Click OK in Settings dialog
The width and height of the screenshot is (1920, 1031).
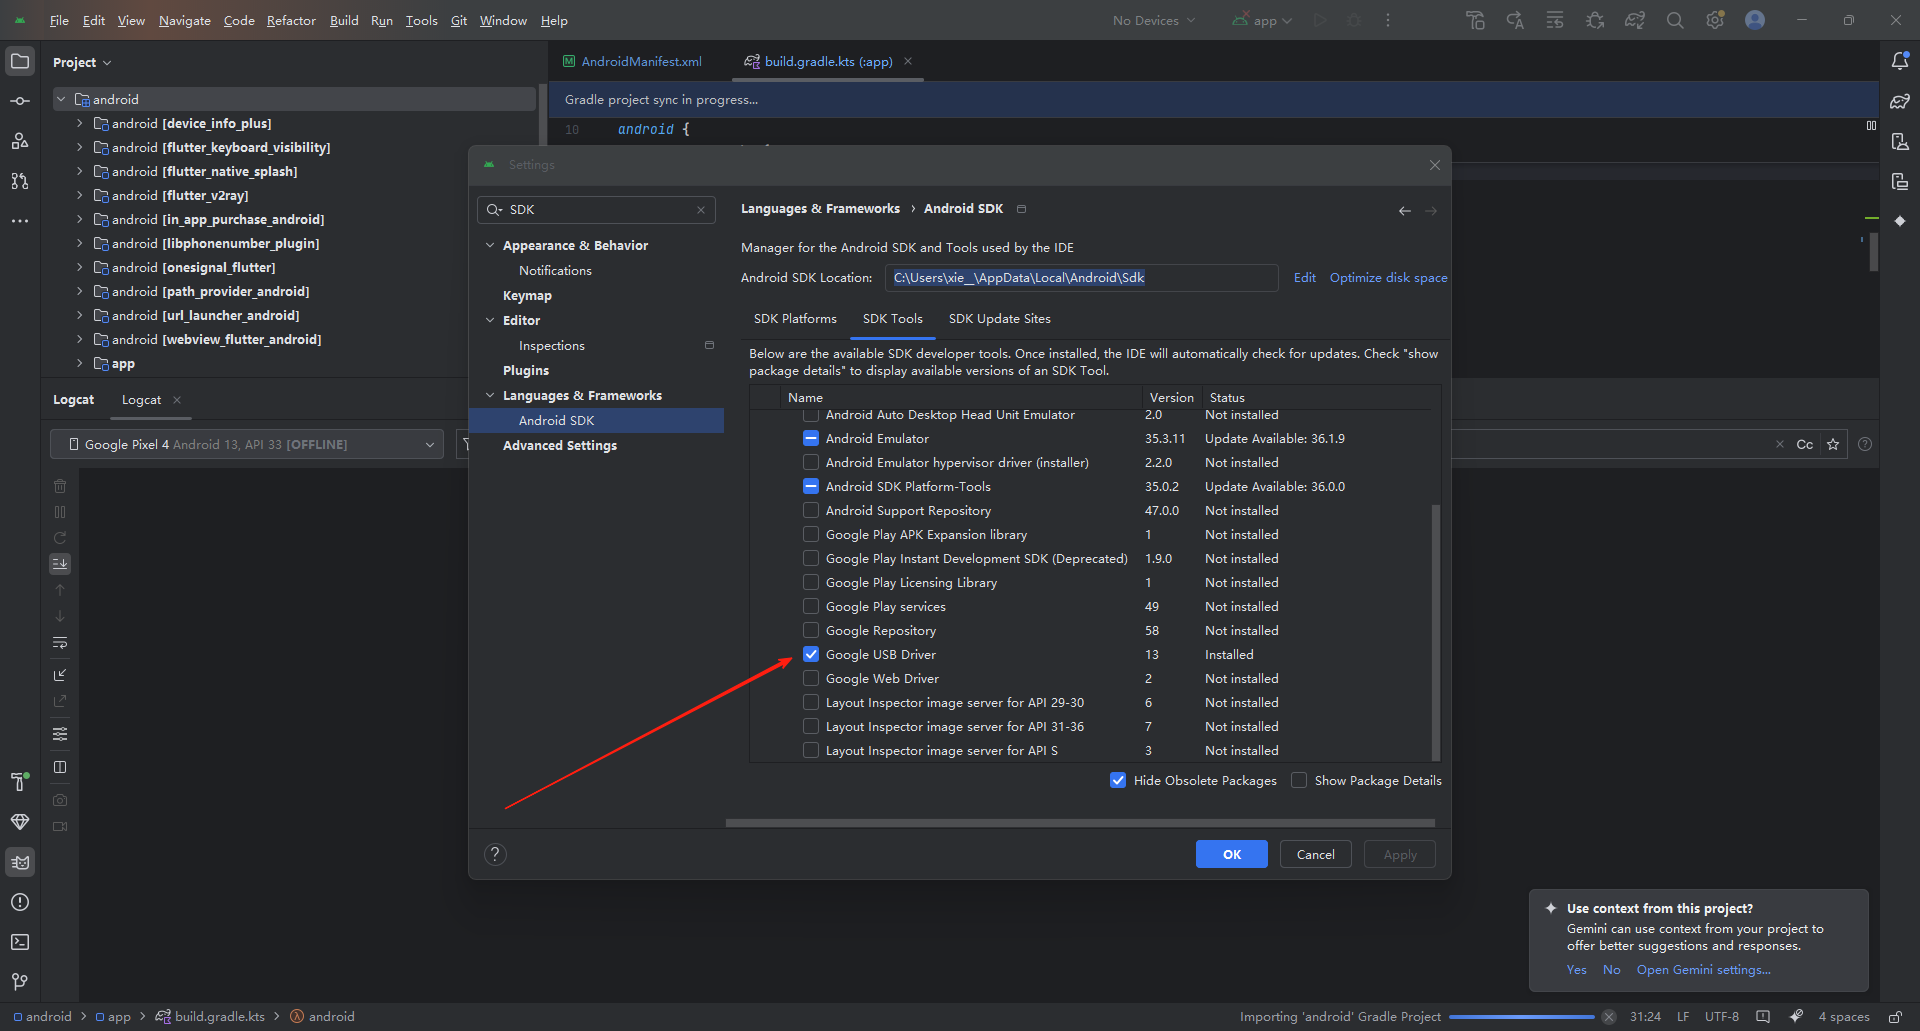coord(1232,854)
